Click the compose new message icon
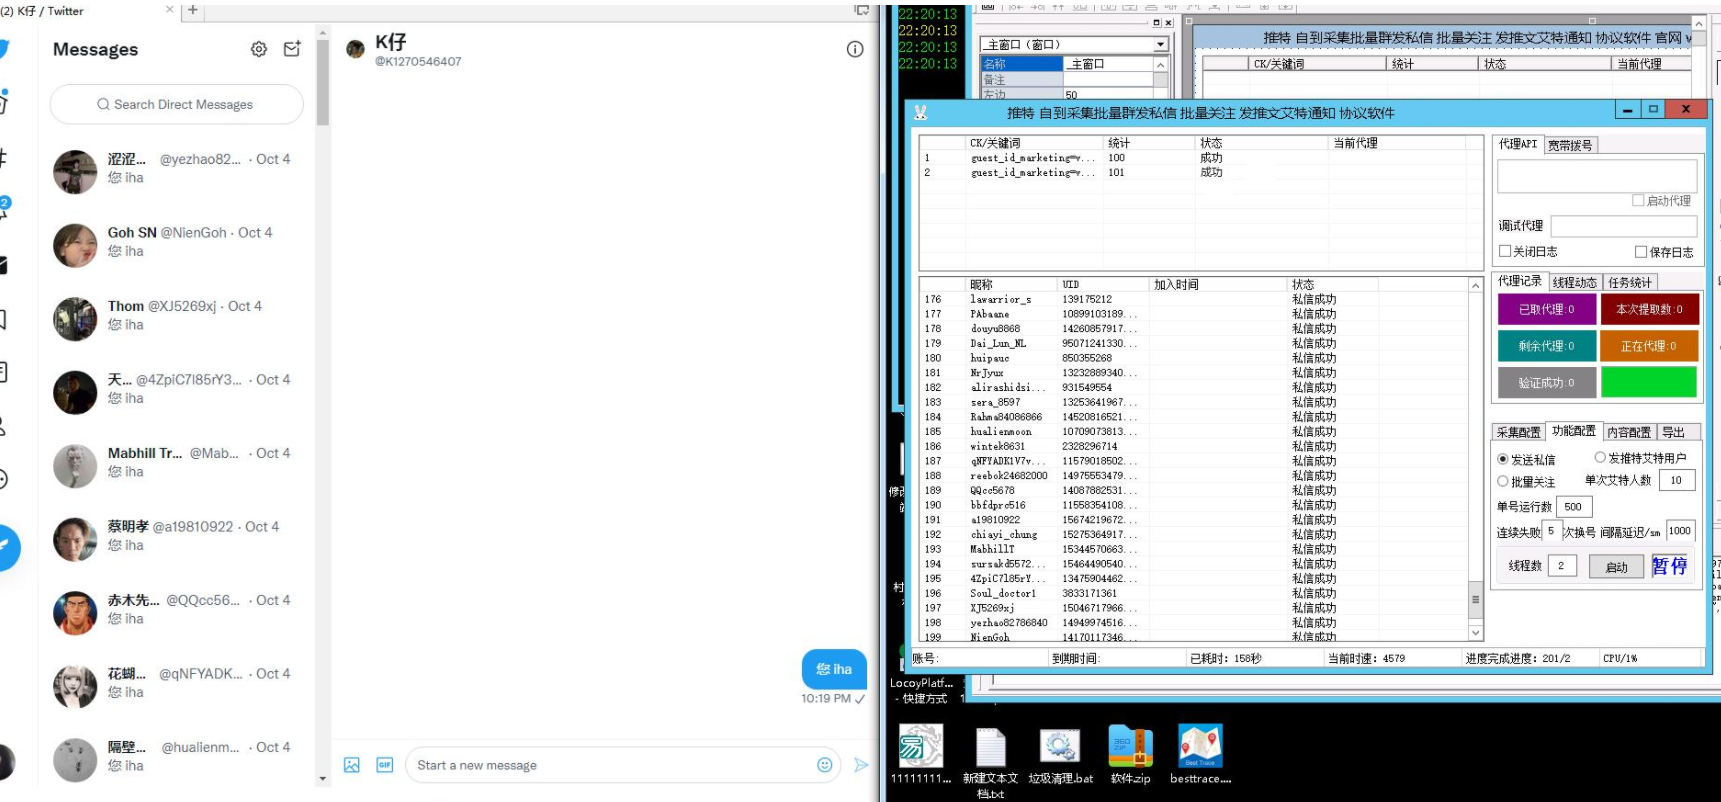 pyautogui.click(x=292, y=49)
